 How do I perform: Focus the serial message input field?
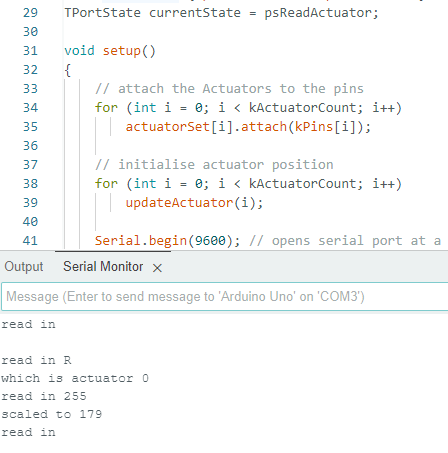(225, 297)
